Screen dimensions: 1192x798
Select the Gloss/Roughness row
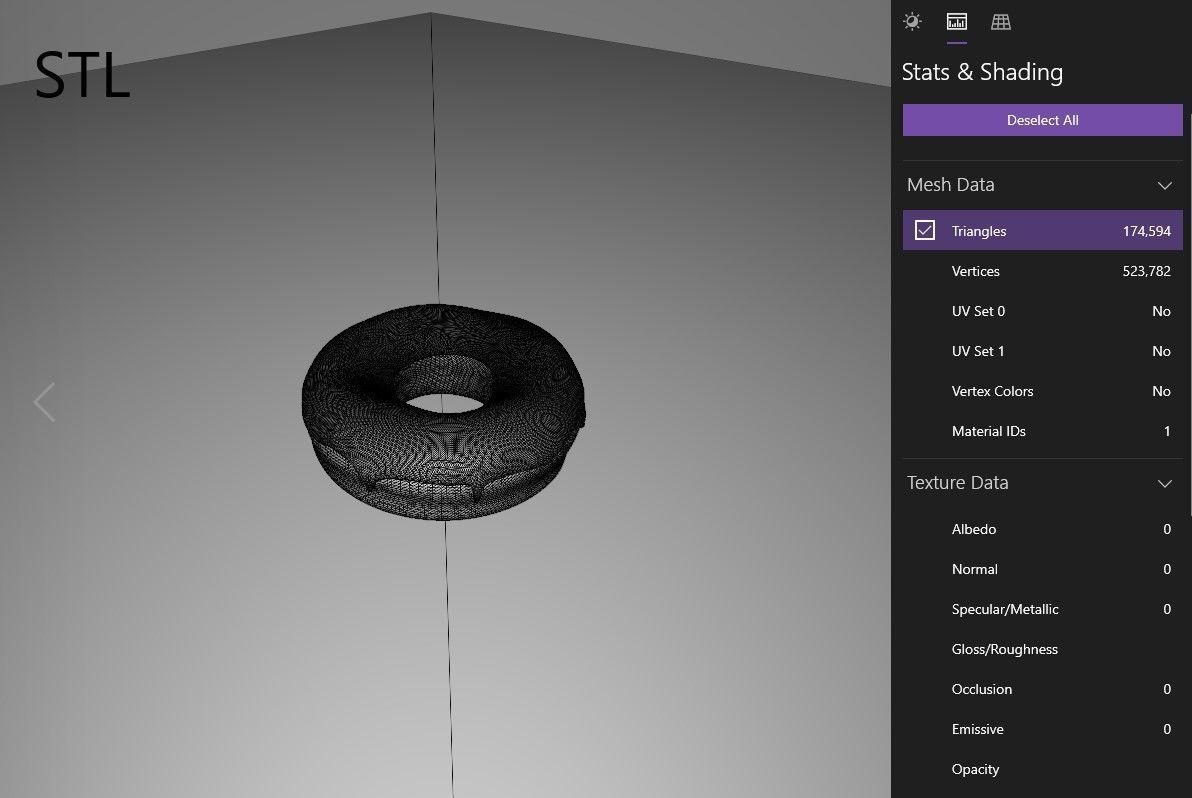click(1042, 649)
